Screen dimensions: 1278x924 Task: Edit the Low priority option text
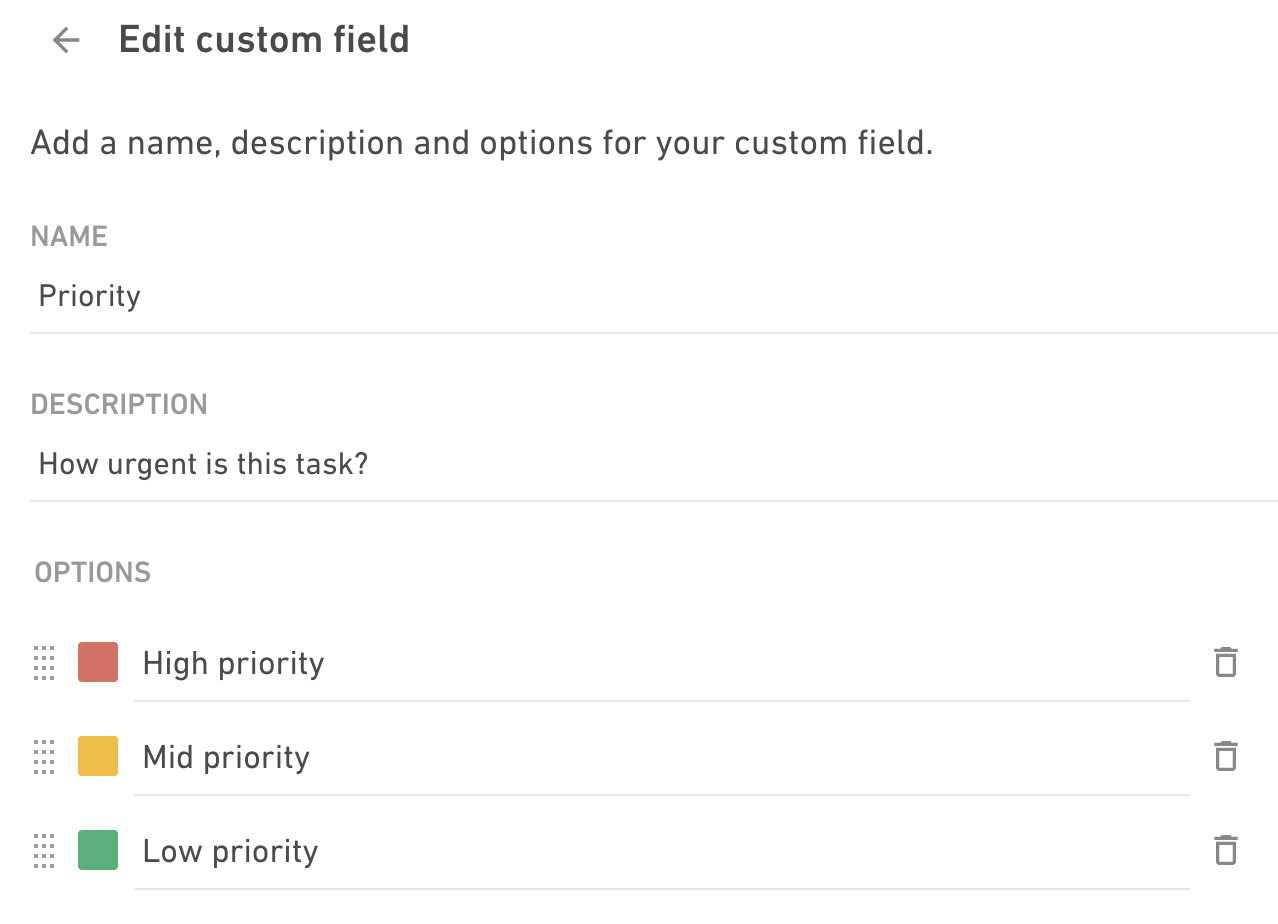pyautogui.click(x=661, y=853)
